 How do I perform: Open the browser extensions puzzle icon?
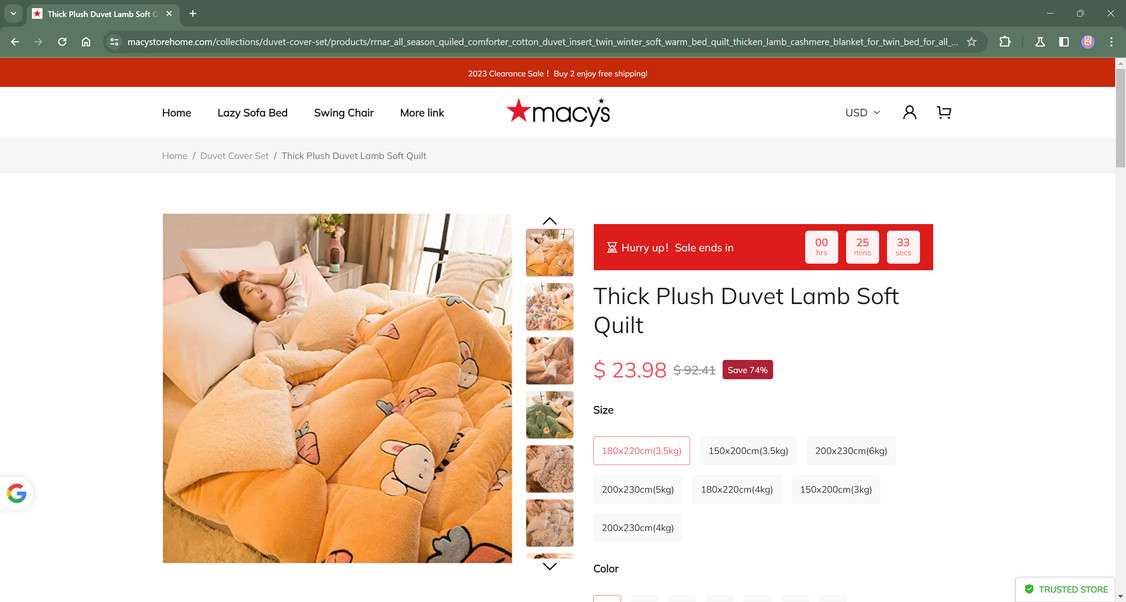coord(1005,42)
